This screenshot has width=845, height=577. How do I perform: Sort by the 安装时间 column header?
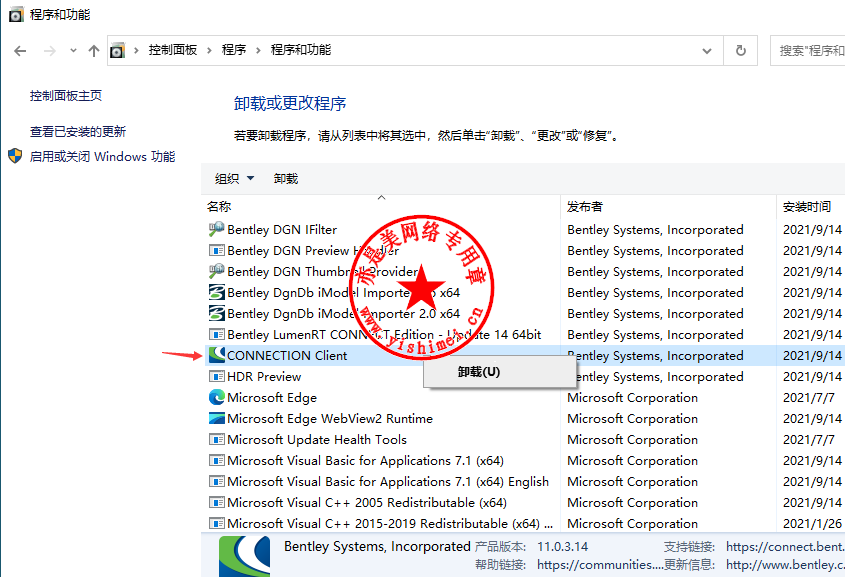click(x=807, y=206)
